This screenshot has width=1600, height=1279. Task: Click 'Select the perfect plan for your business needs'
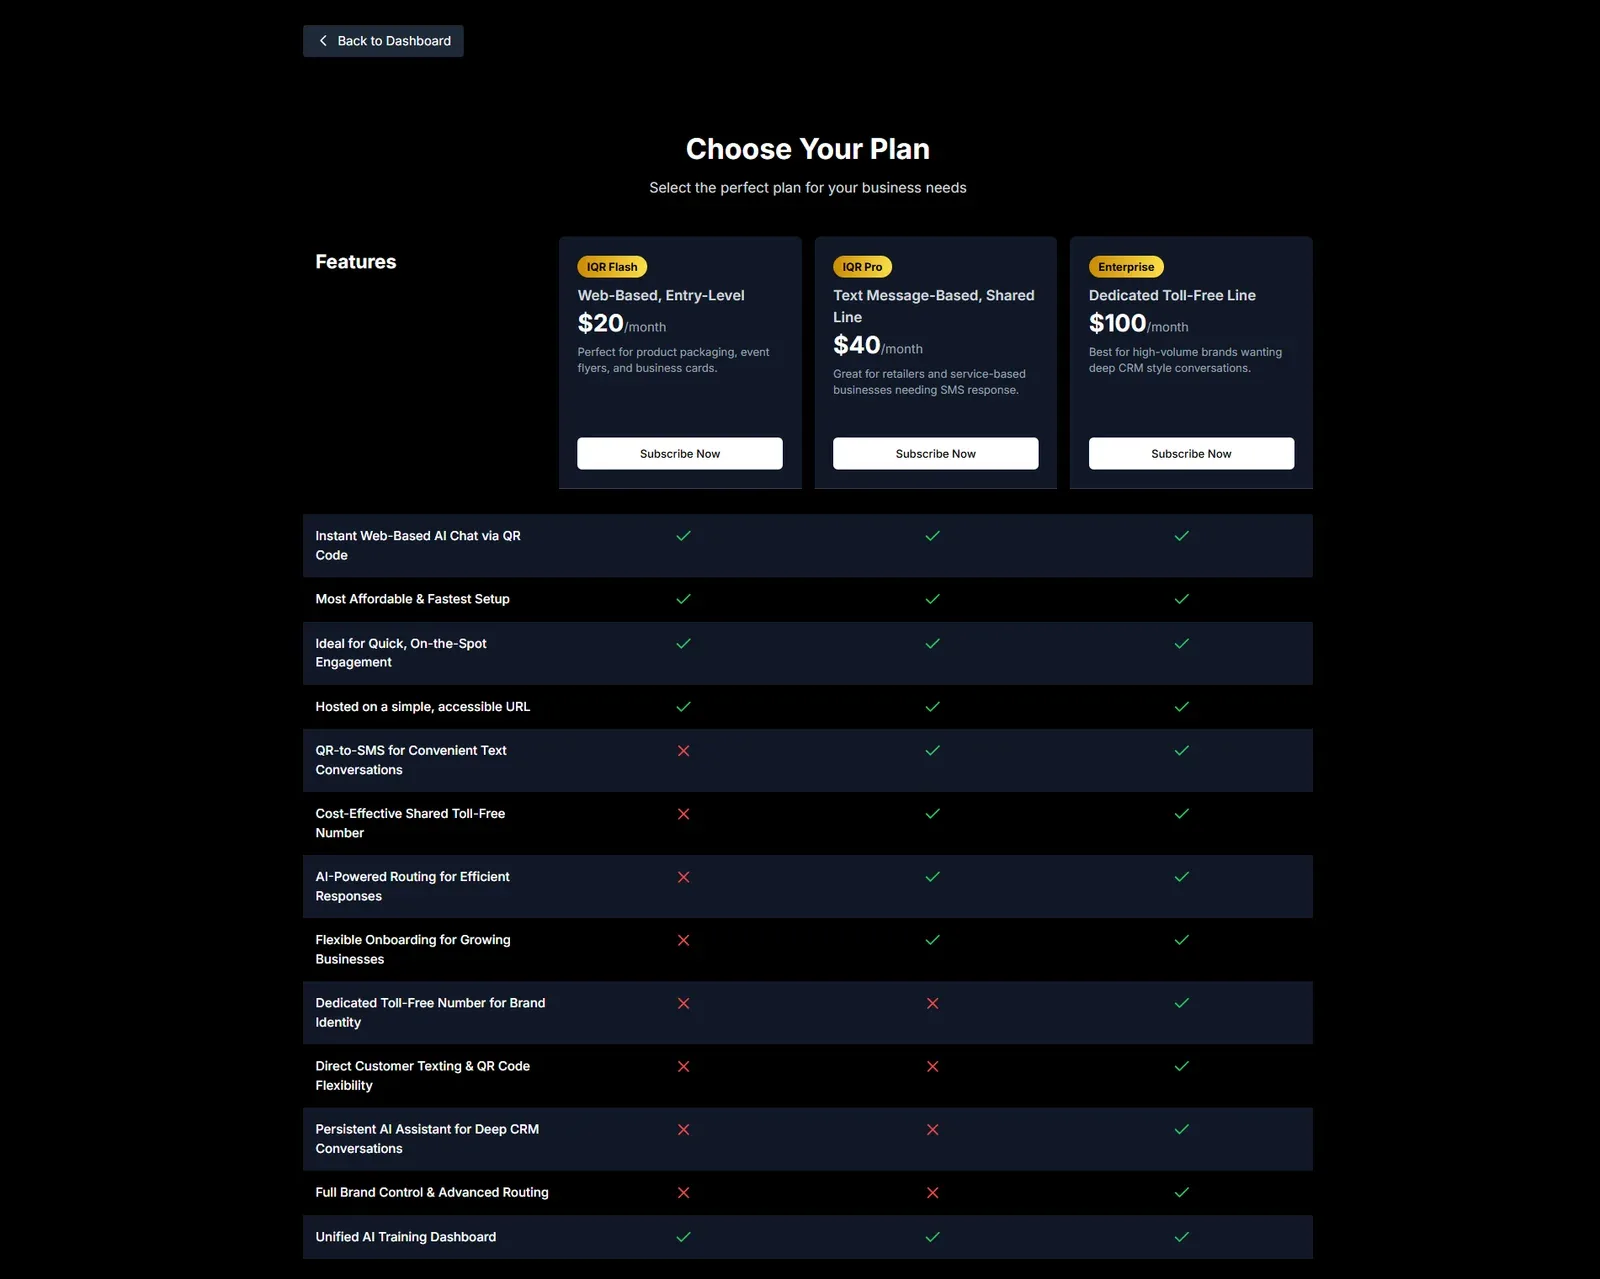(808, 188)
